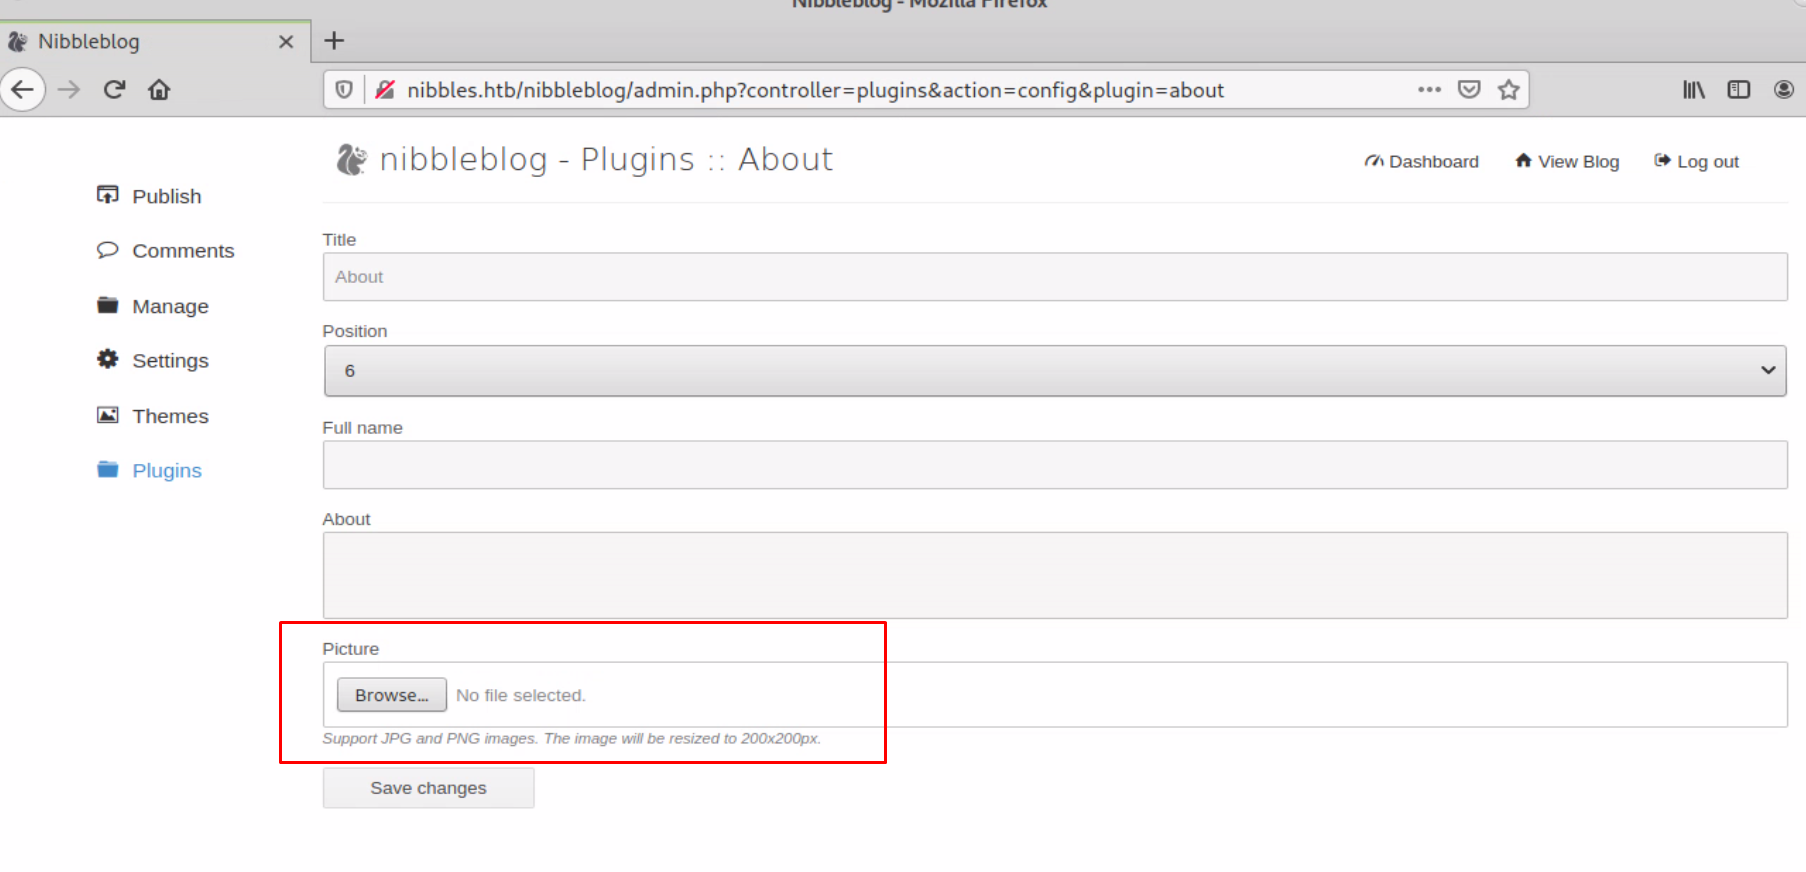Image resolution: width=1806 pixels, height=872 pixels.
Task: Open Settings from the sidebar
Action: click(x=170, y=360)
